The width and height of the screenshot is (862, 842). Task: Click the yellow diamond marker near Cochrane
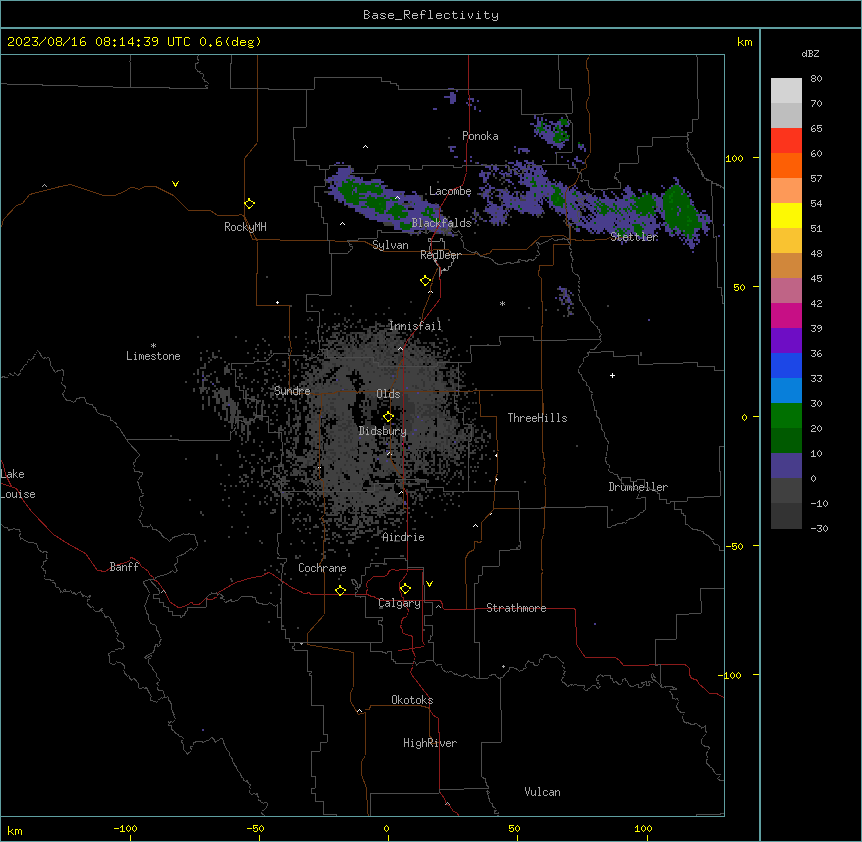pos(340,590)
